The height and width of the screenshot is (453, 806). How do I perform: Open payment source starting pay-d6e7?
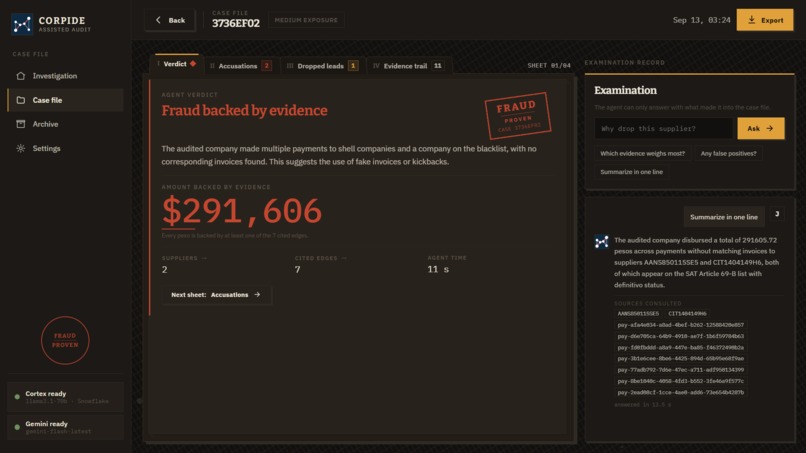coord(681,336)
